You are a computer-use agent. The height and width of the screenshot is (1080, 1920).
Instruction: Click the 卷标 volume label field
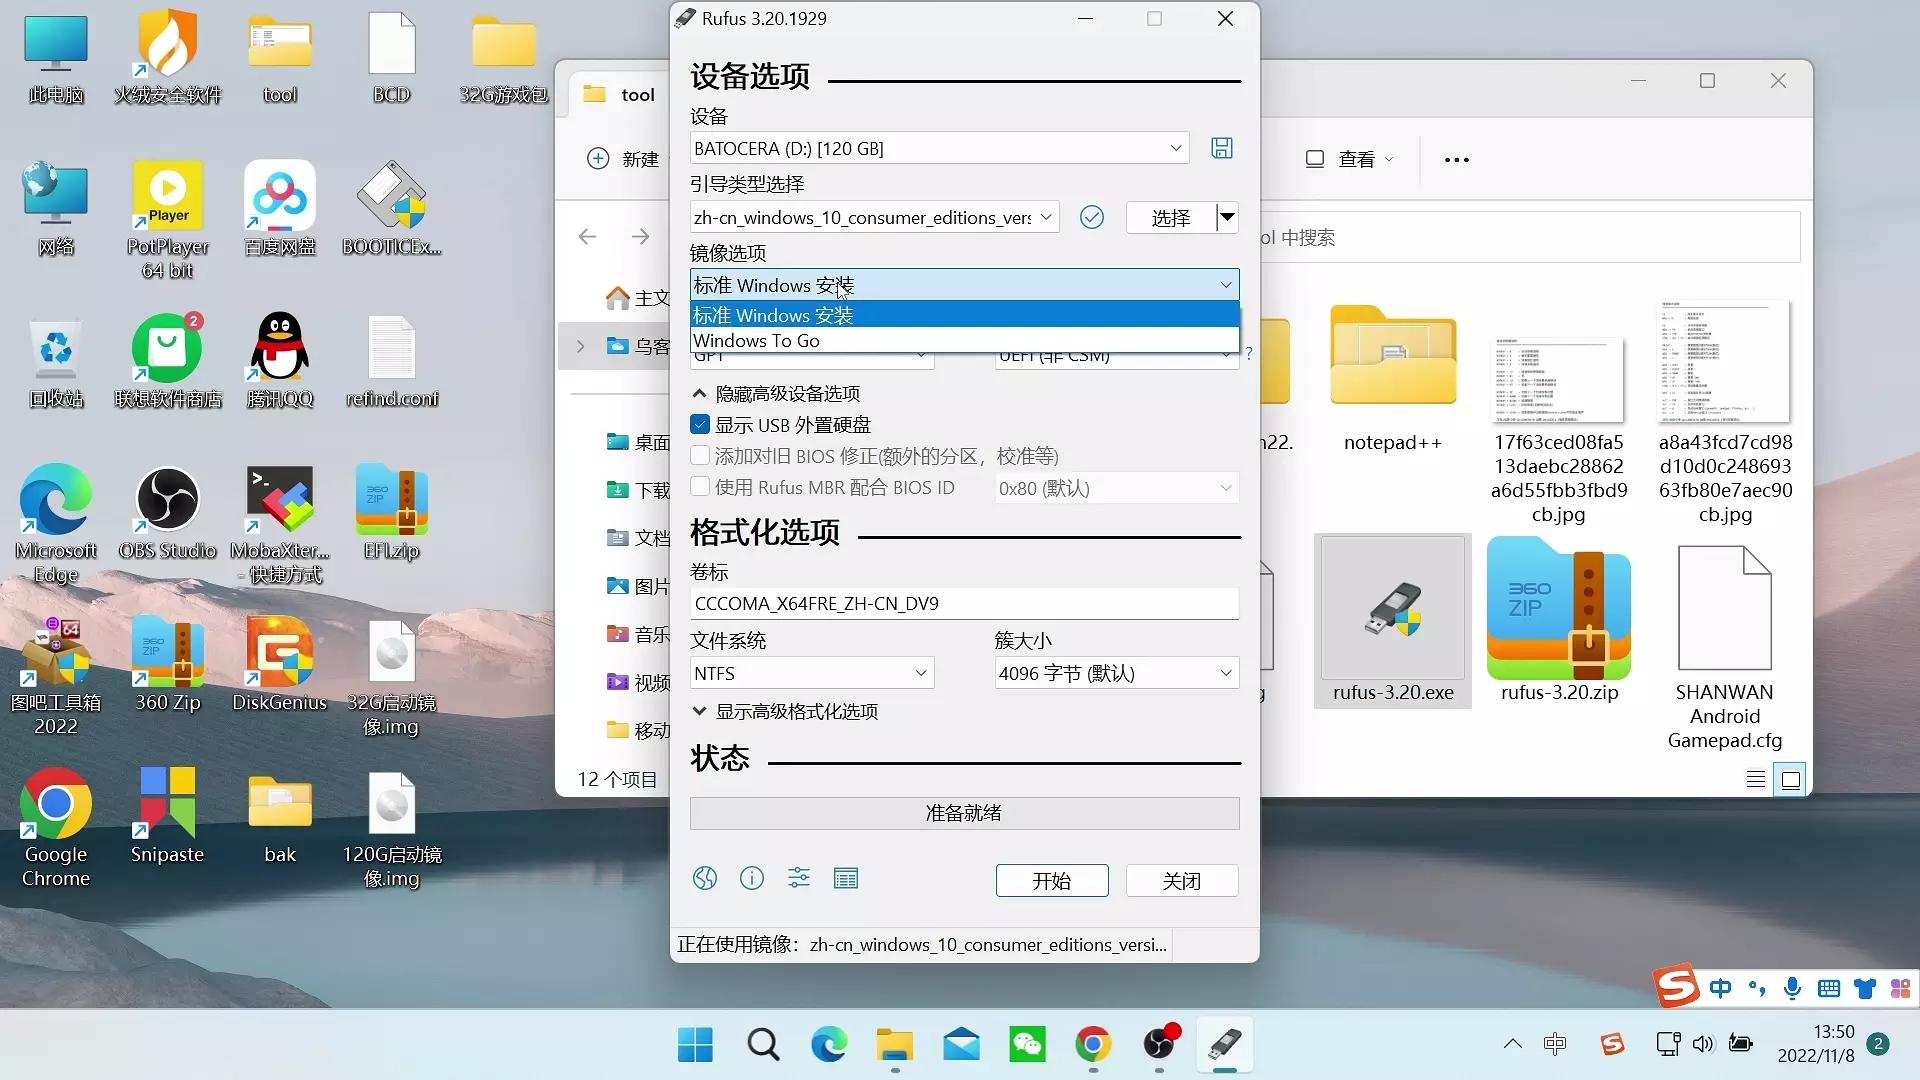963,603
